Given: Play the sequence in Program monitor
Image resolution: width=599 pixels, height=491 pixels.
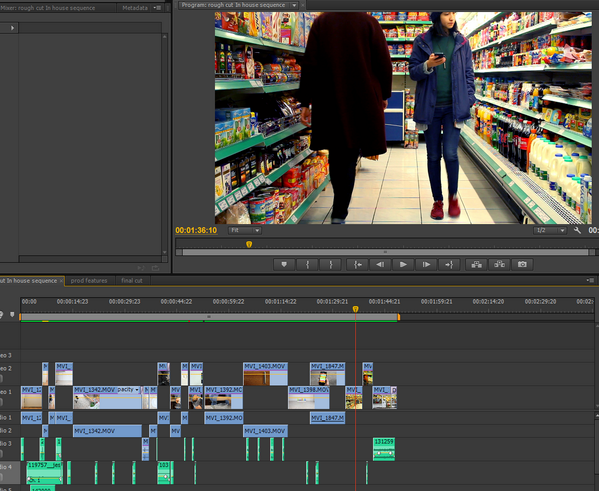Looking at the screenshot, I should 403,264.
